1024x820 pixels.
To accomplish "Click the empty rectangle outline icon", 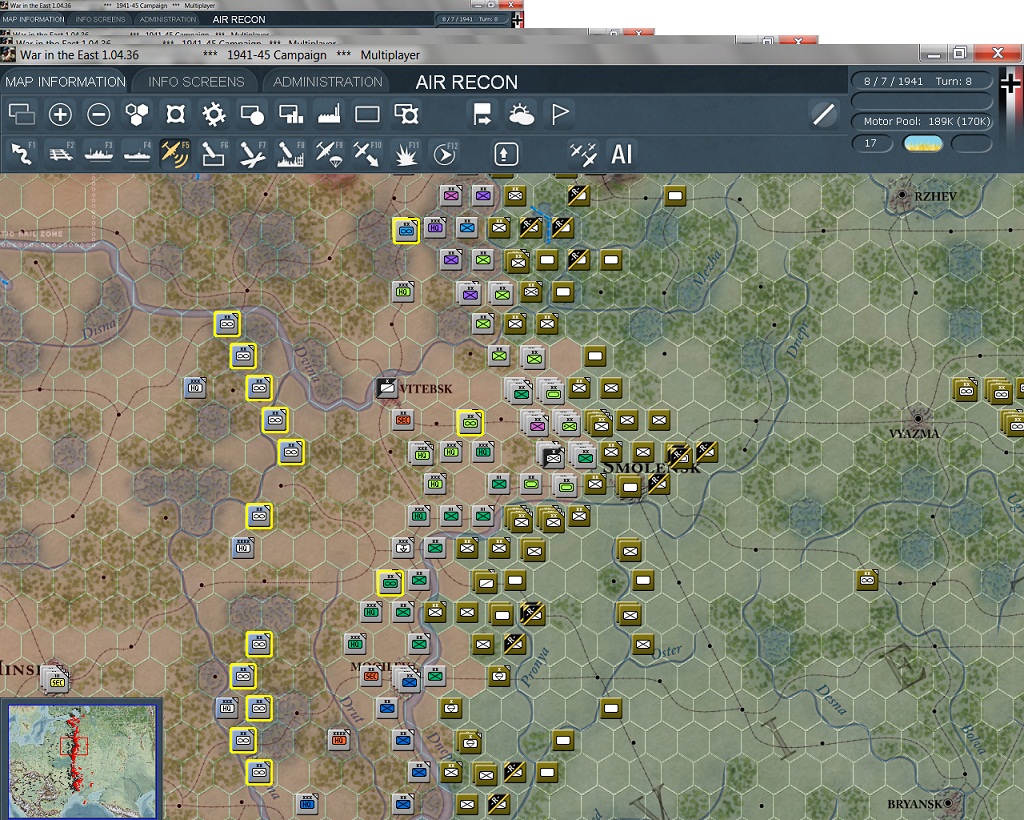I will [x=367, y=114].
